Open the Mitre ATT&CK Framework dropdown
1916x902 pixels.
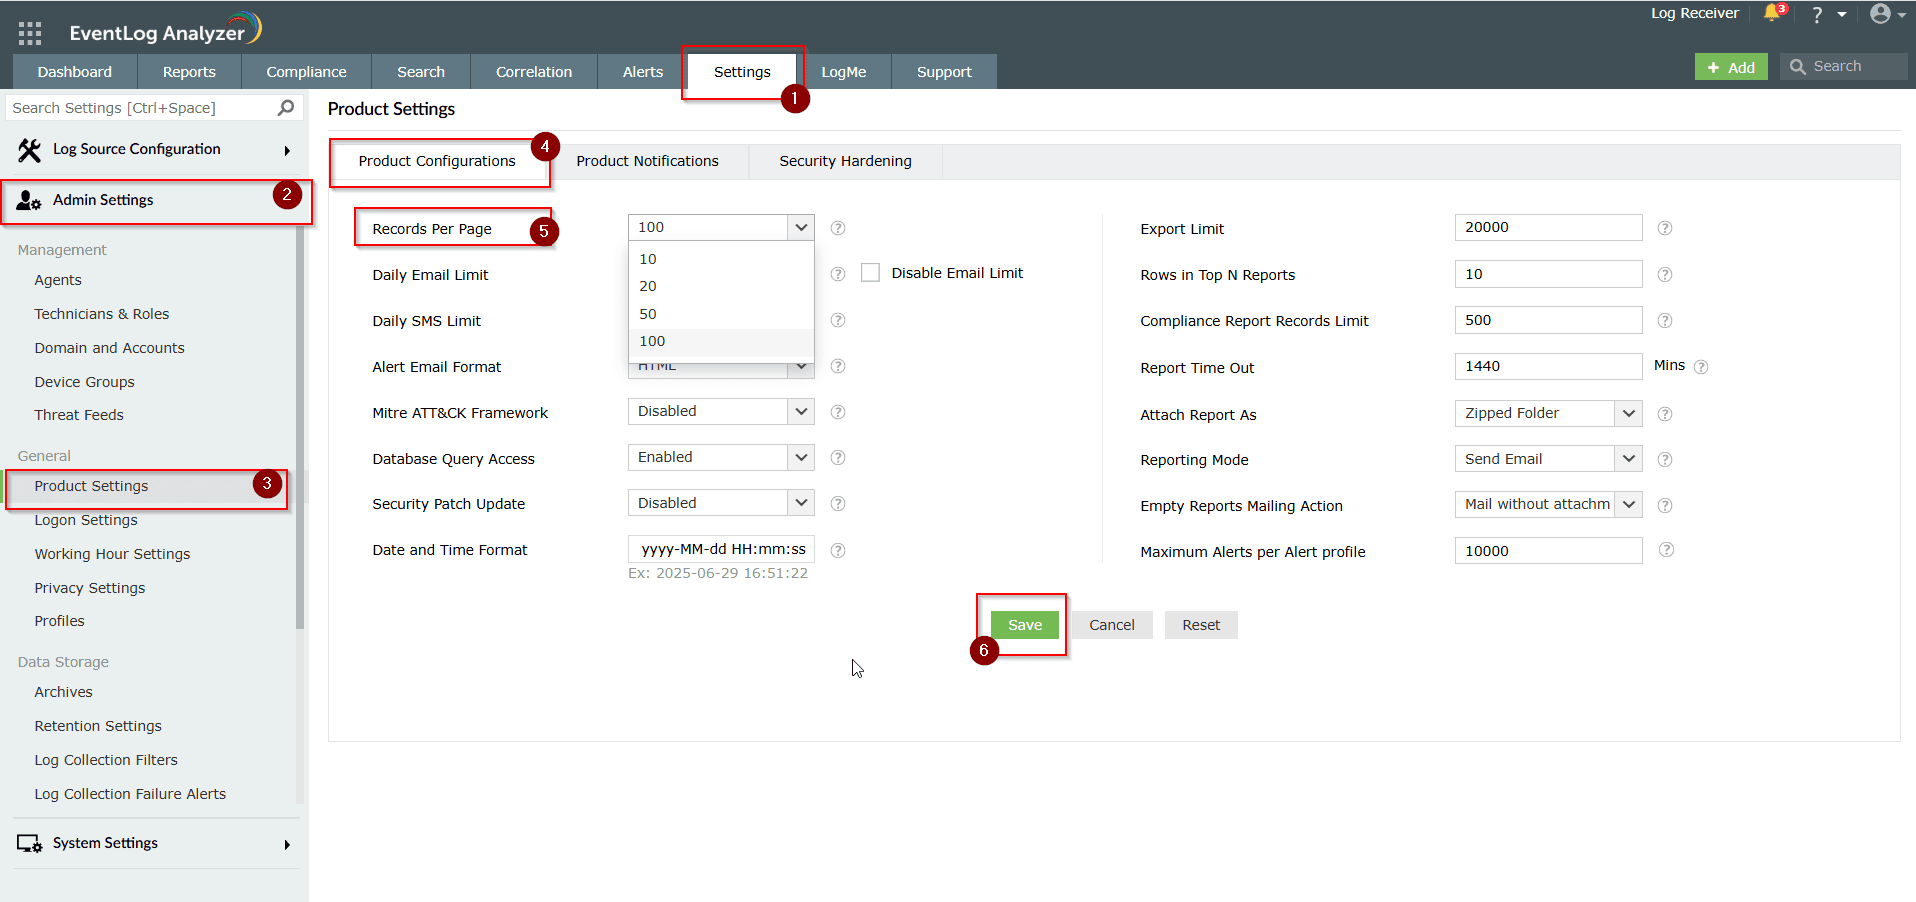[721, 411]
